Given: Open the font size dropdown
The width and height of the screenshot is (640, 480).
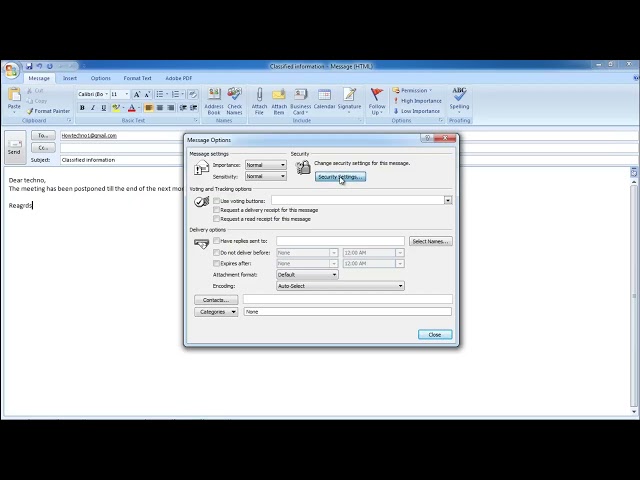Looking at the screenshot, I should pyautogui.click(x=127, y=94).
